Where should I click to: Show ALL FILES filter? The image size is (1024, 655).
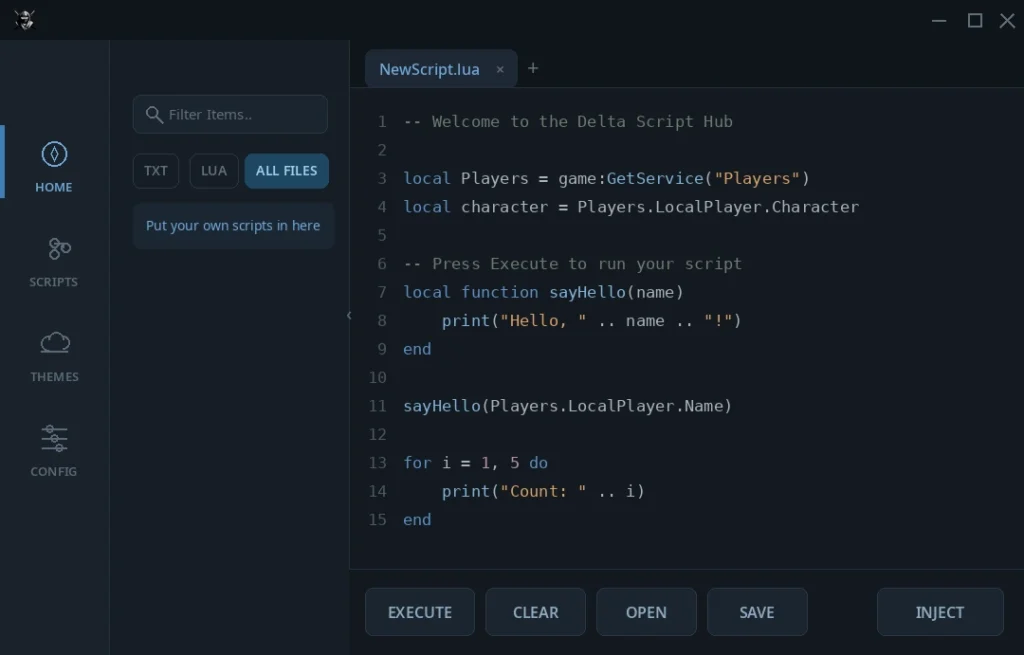coord(287,171)
